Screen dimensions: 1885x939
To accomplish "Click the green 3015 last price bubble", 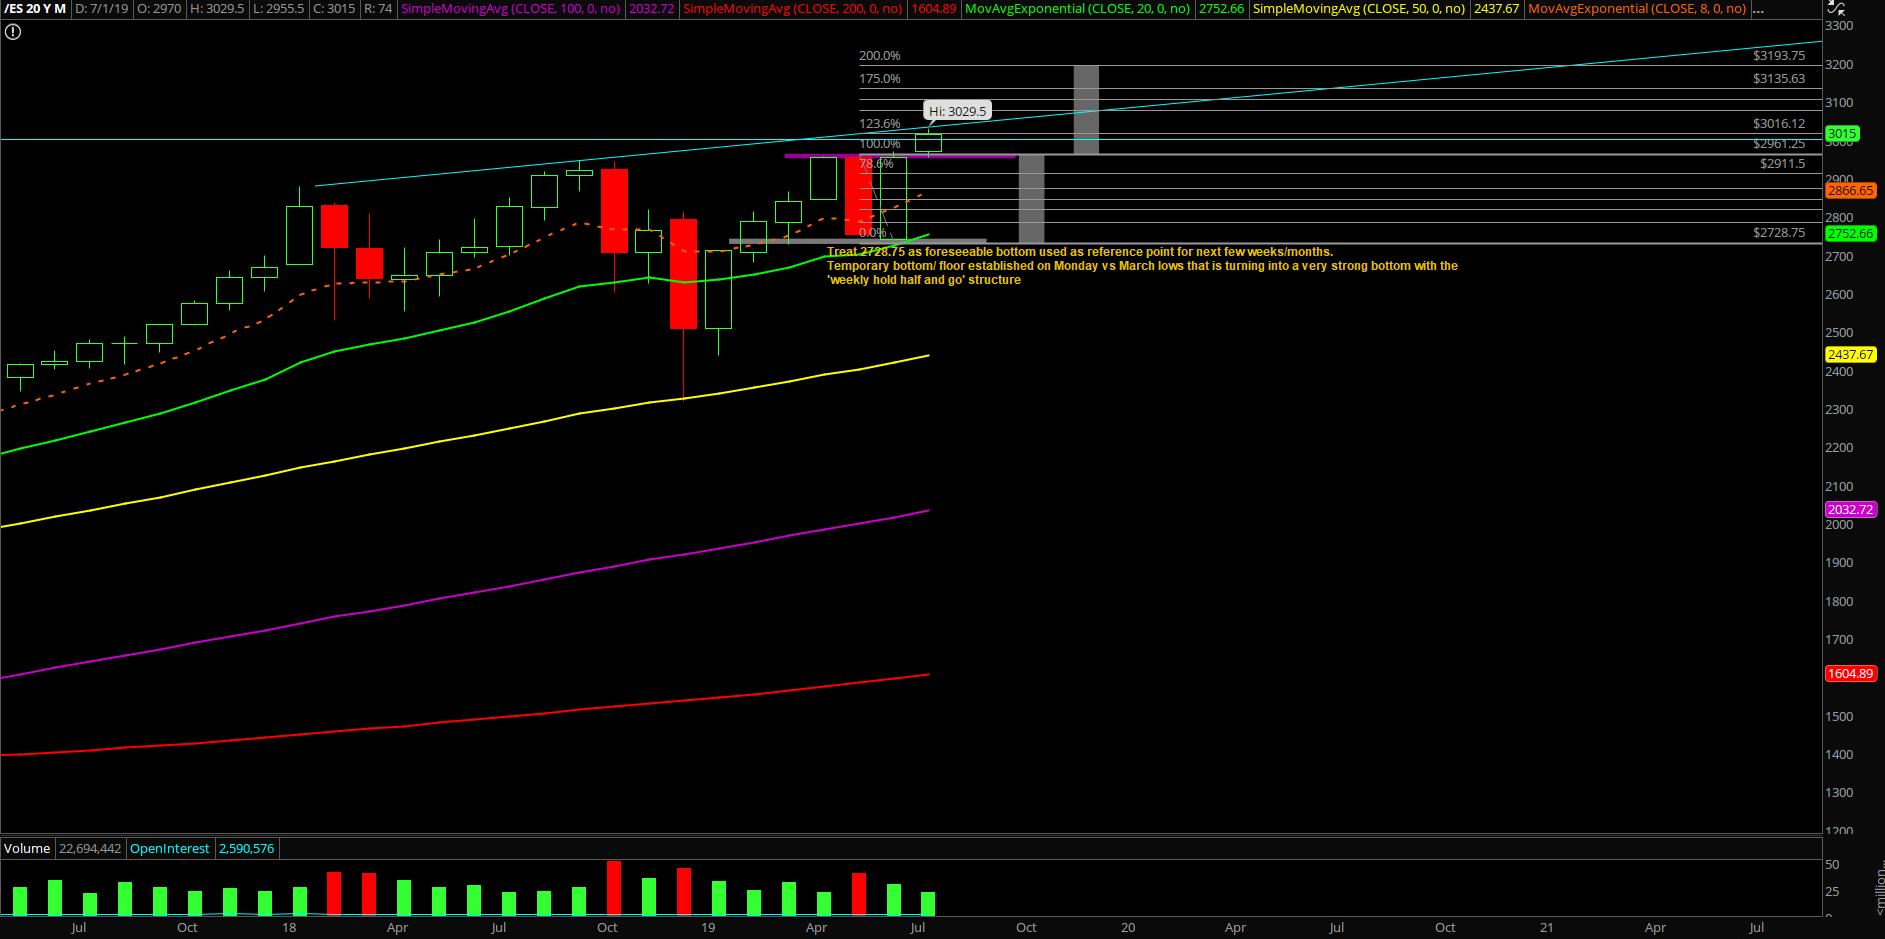I will click(1842, 134).
